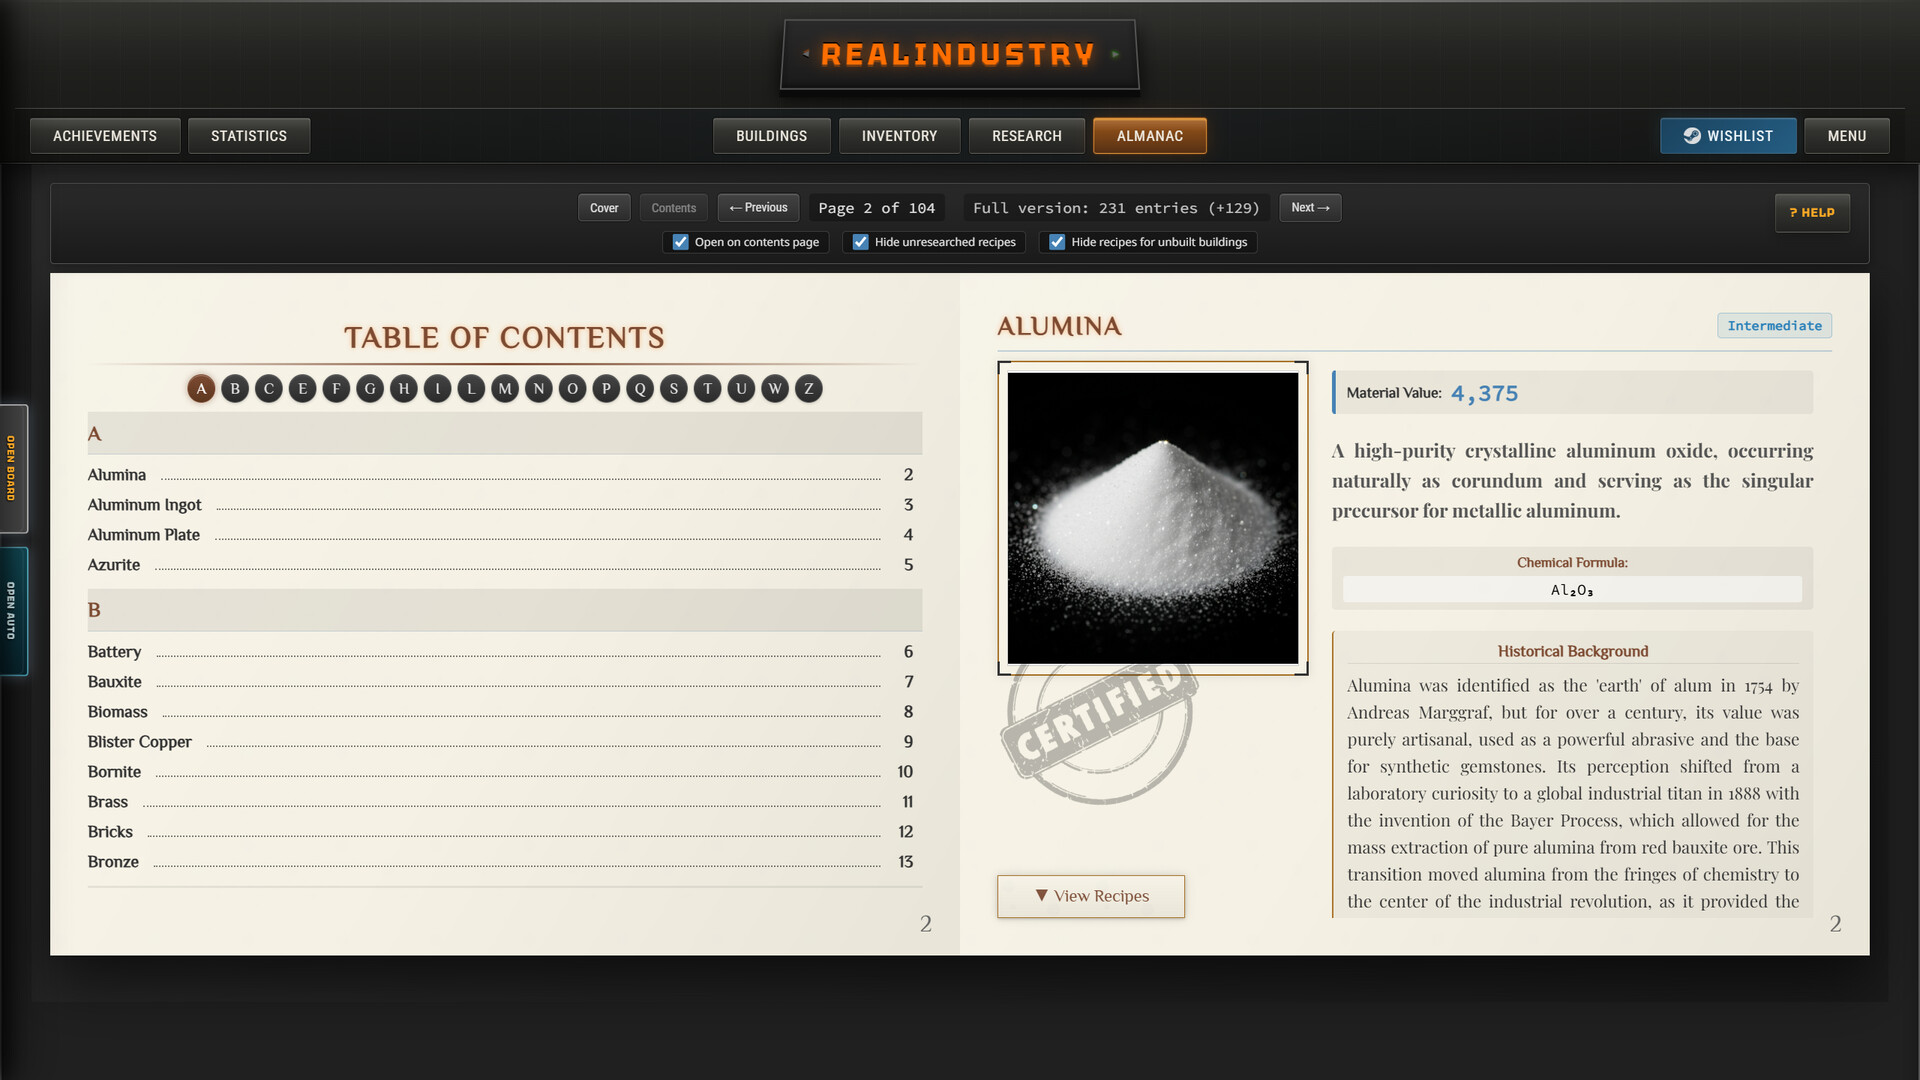Toggle Hide unresearched recipes checkbox
The height and width of the screenshot is (1080, 1920).
(x=861, y=242)
